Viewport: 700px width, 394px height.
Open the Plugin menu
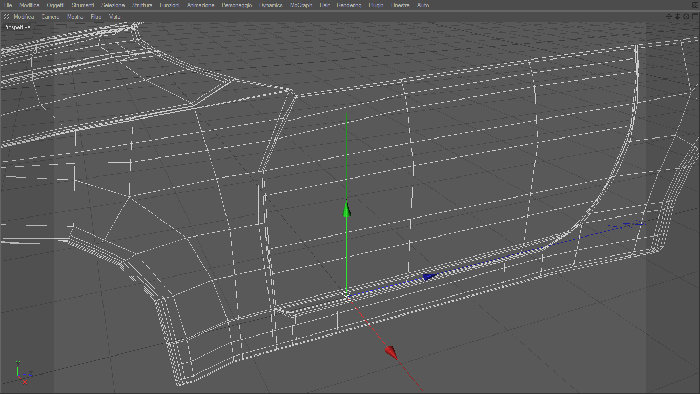[x=376, y=5]
